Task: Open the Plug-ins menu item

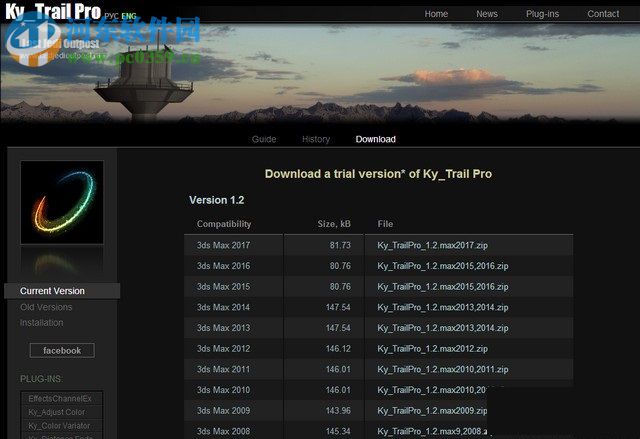Action: [x=542, y=14]
